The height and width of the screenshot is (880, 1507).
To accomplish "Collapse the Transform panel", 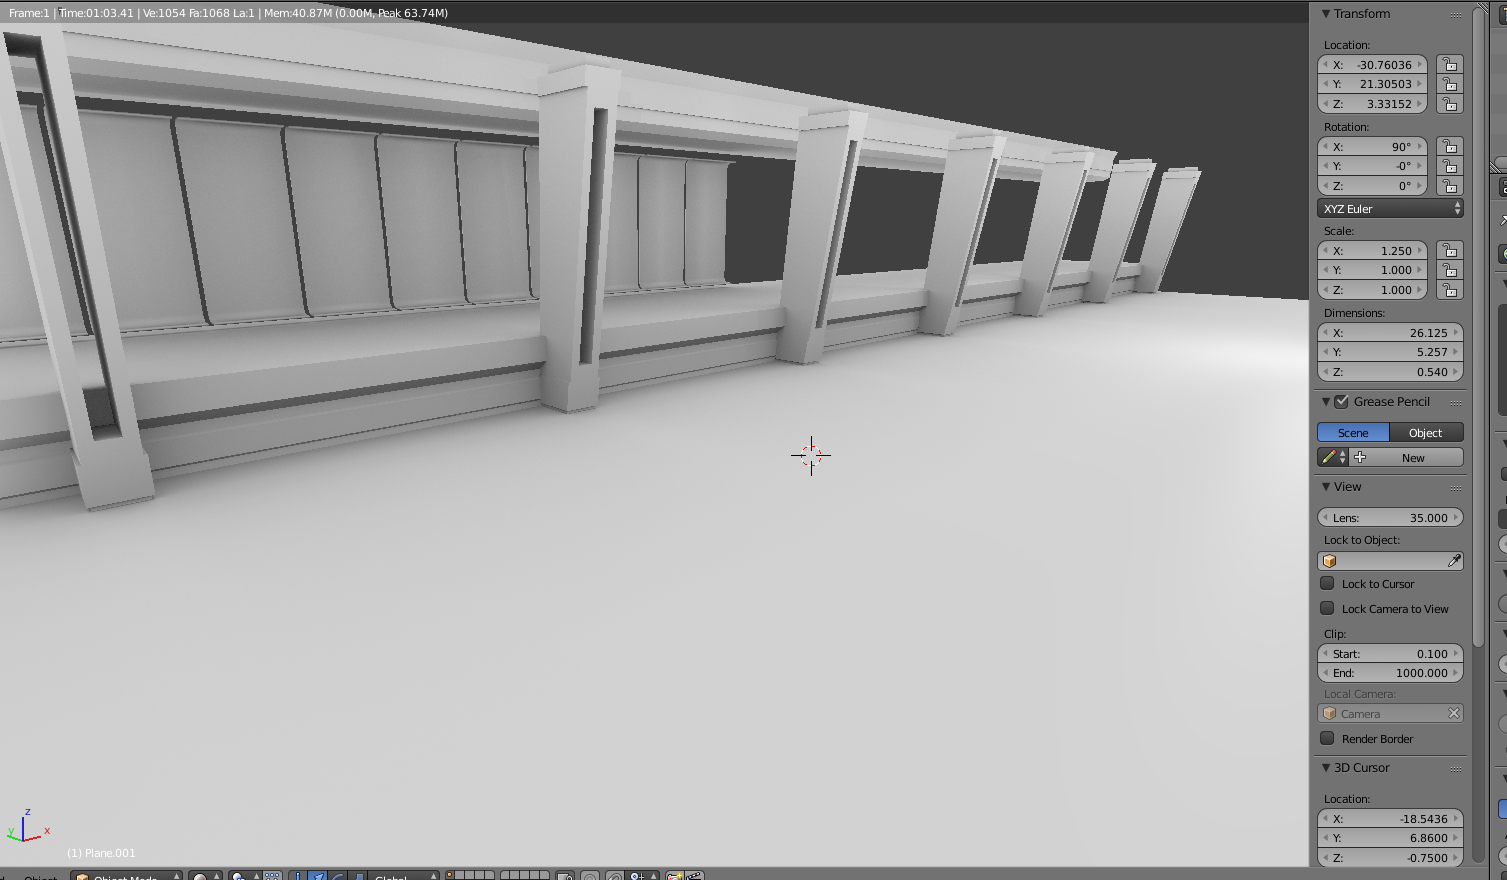I will coord(1326,14).
